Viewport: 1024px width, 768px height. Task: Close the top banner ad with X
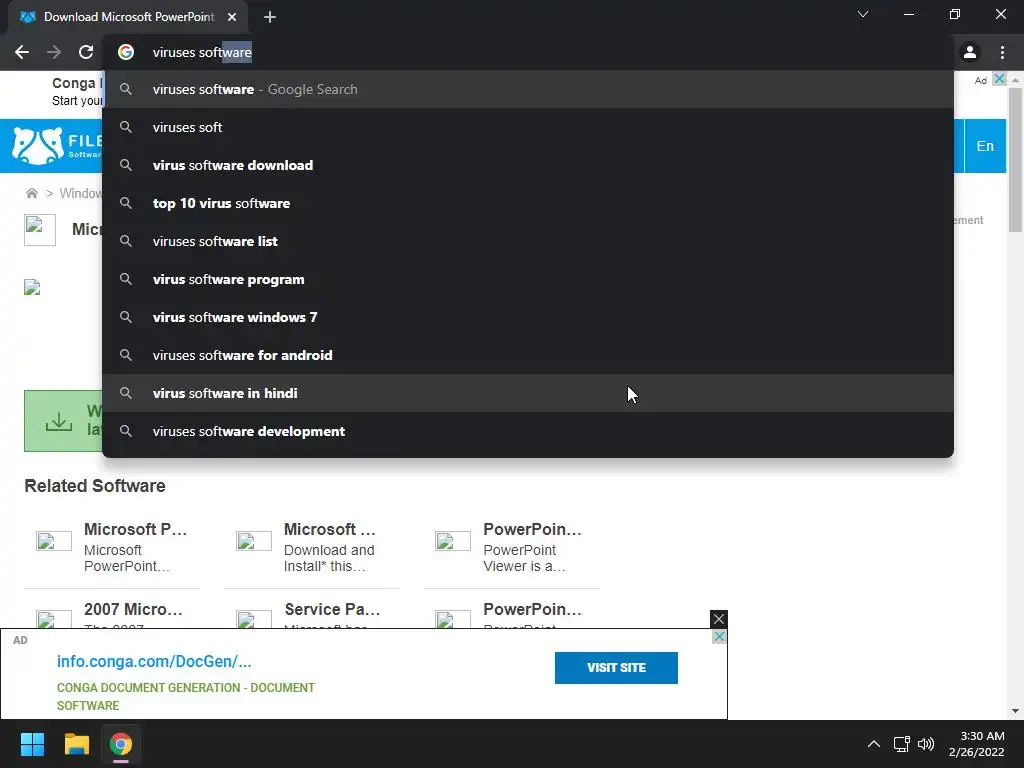click(x=999, y=79)
